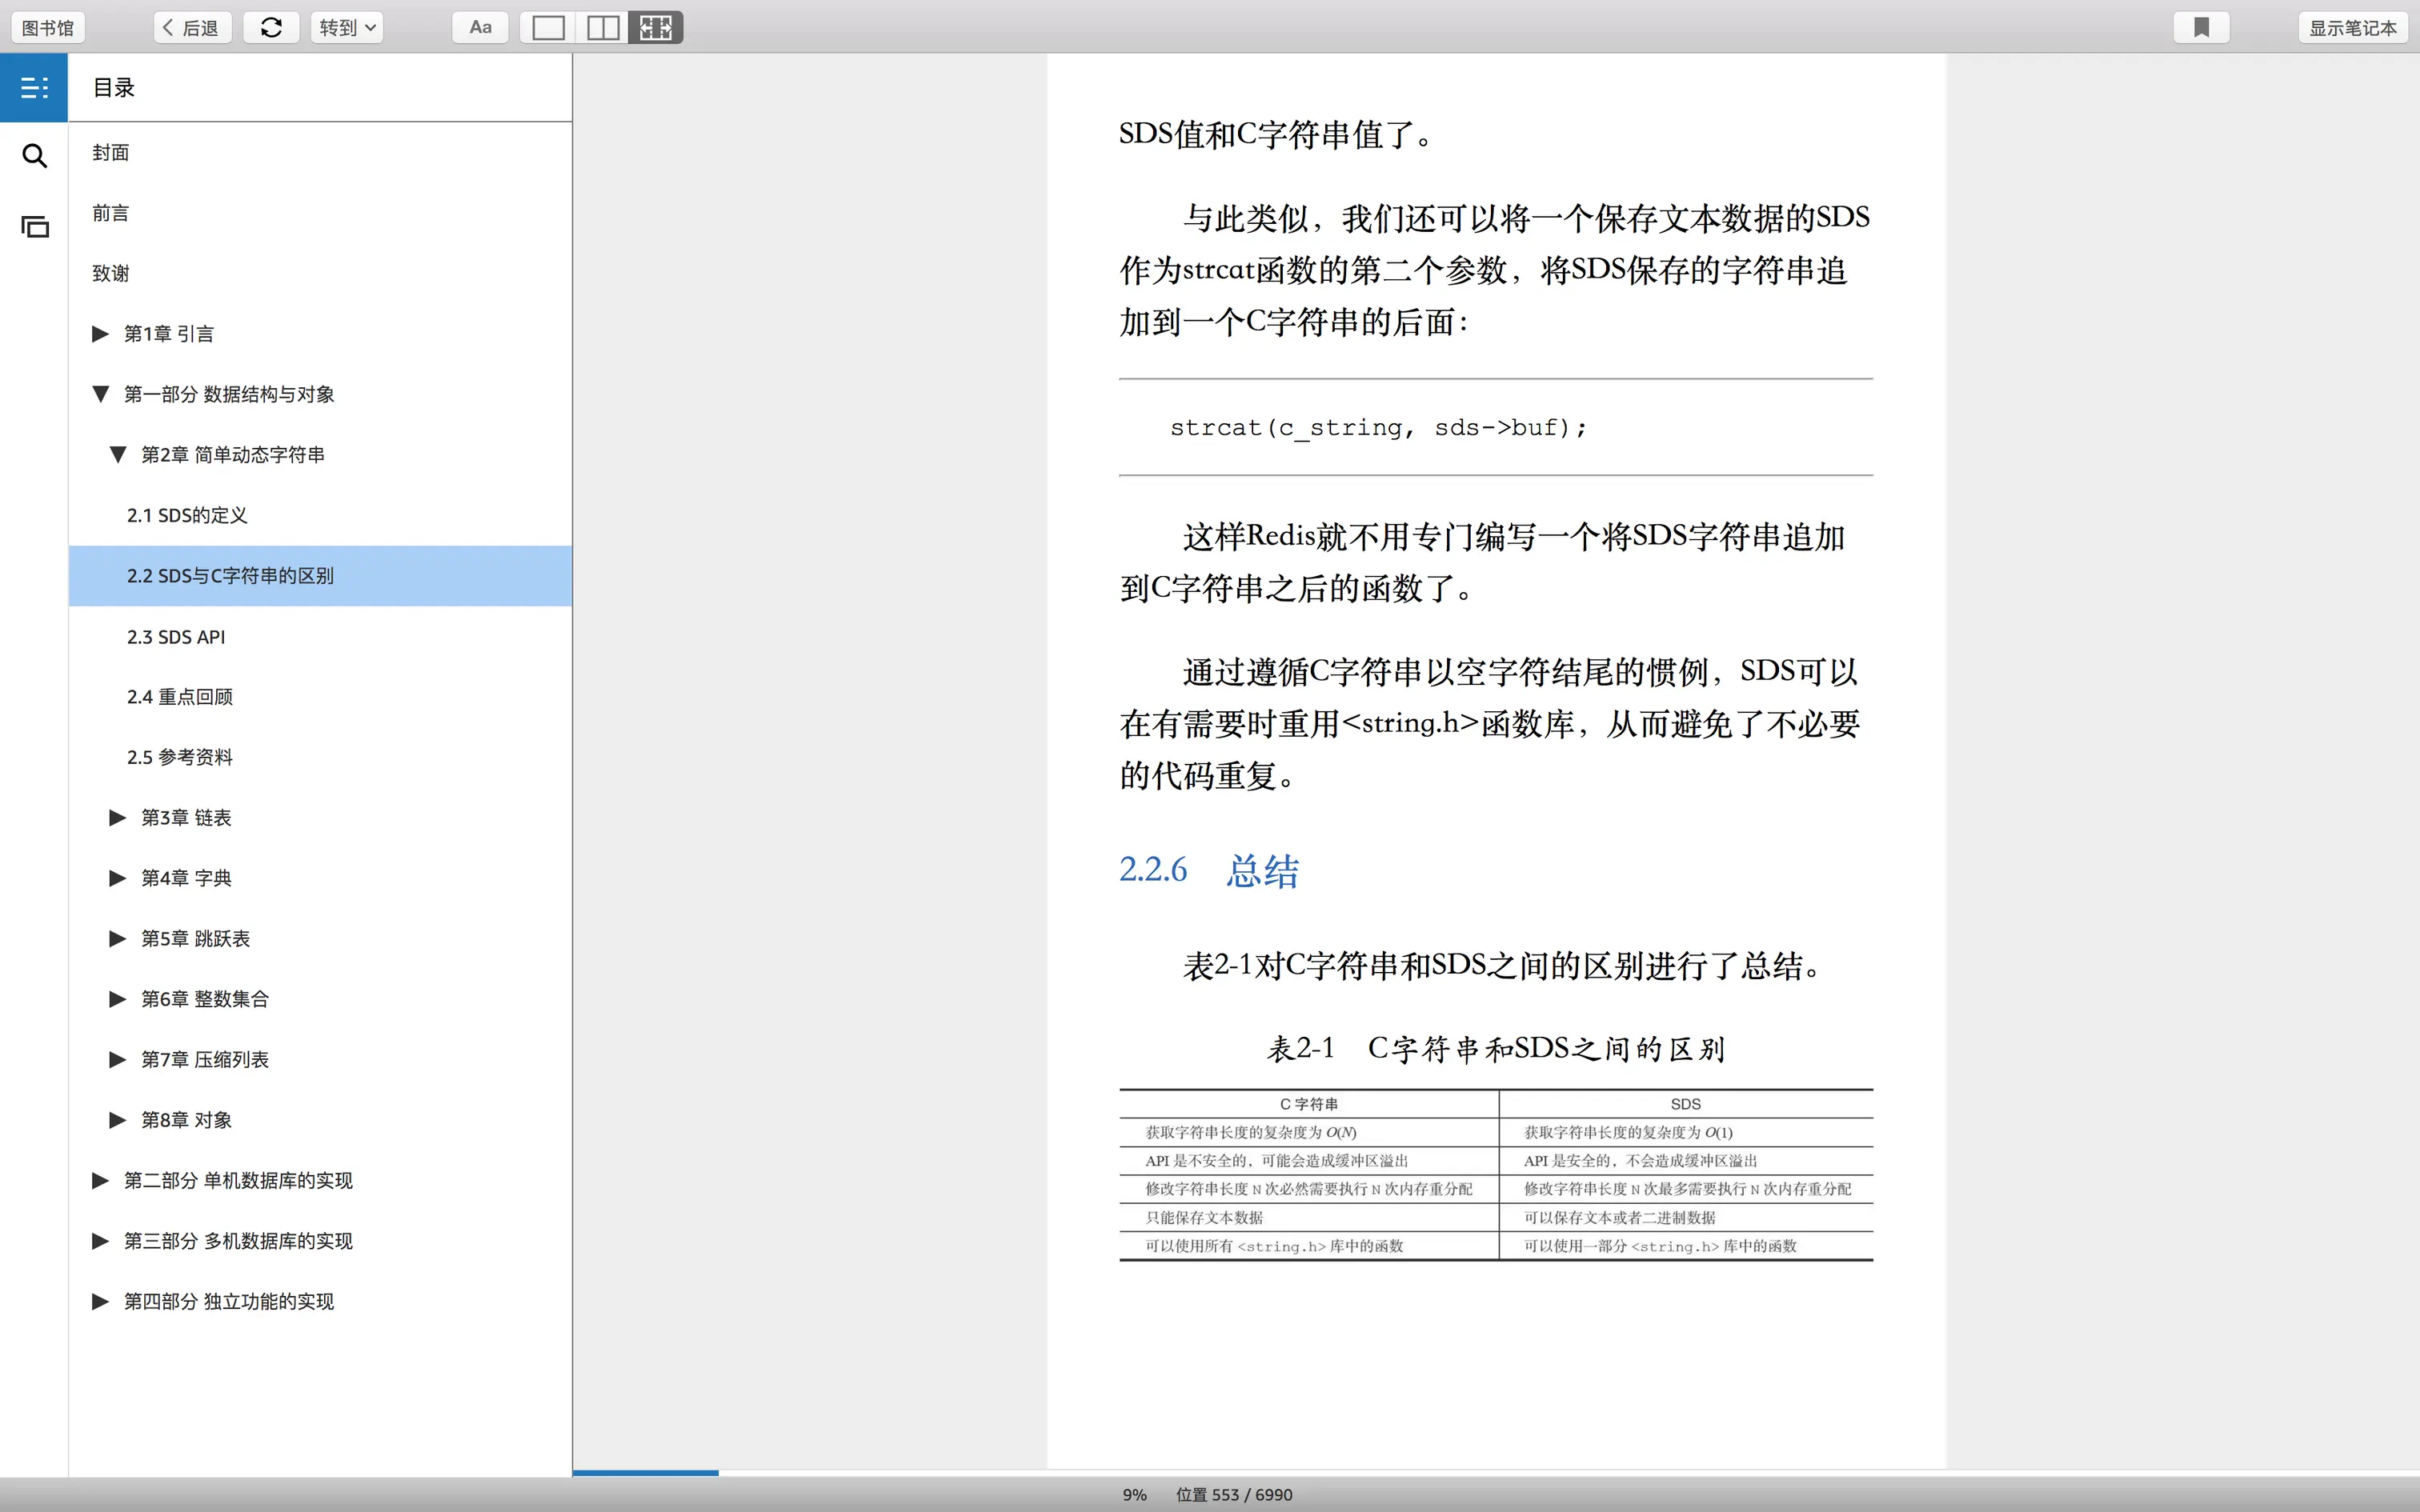Viewport: 2420px width, 1512px height.
Task: Click the 后退 back button
Action: click(x=192, y=28)
